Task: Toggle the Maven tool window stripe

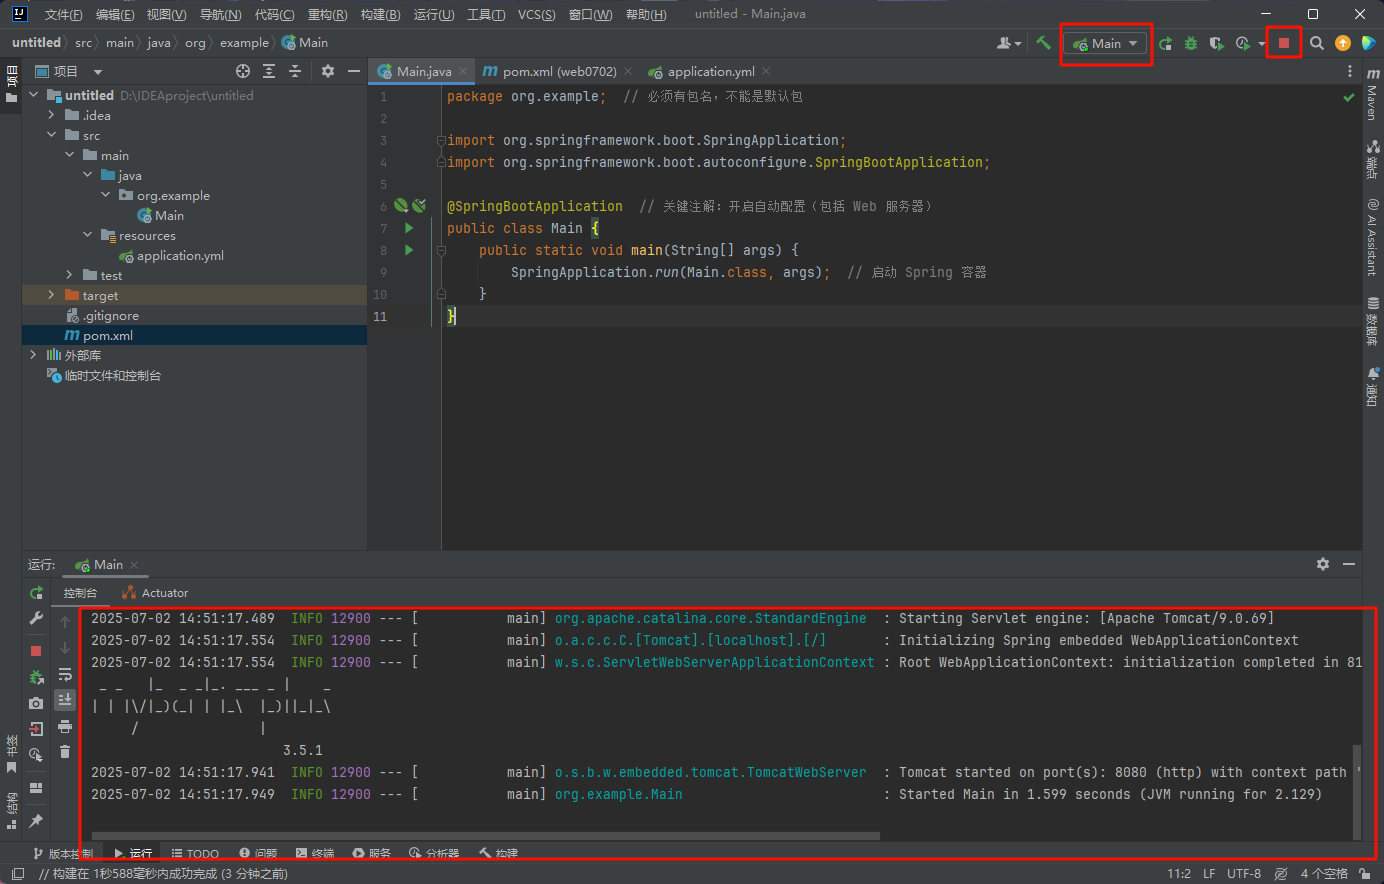Action: [1373, 95]
